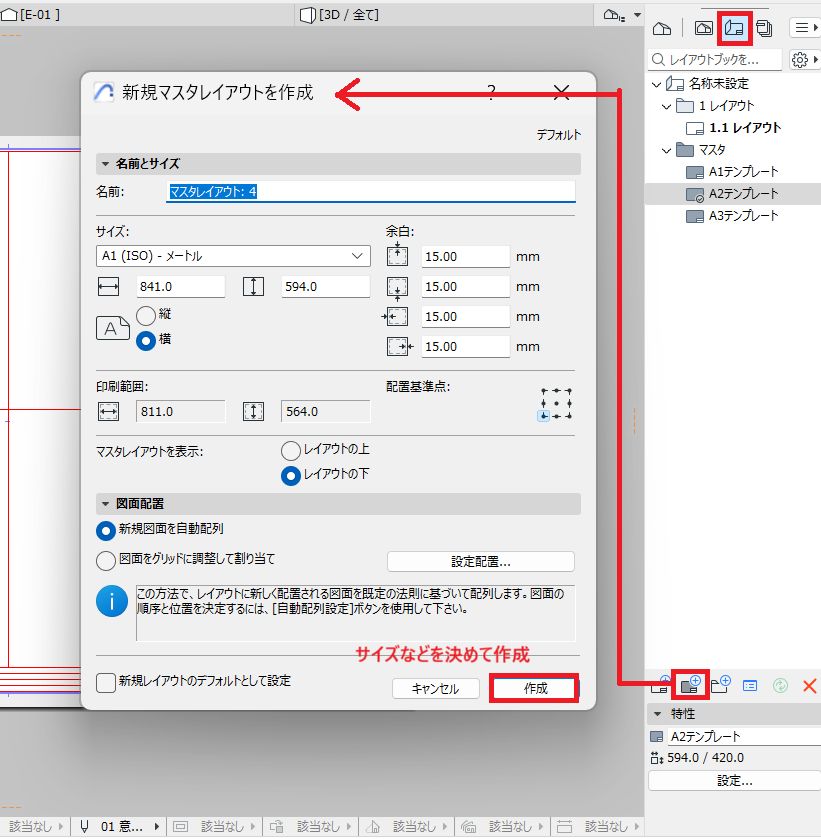Click the New Subset folder icon
821x839 pixels.
721,684
